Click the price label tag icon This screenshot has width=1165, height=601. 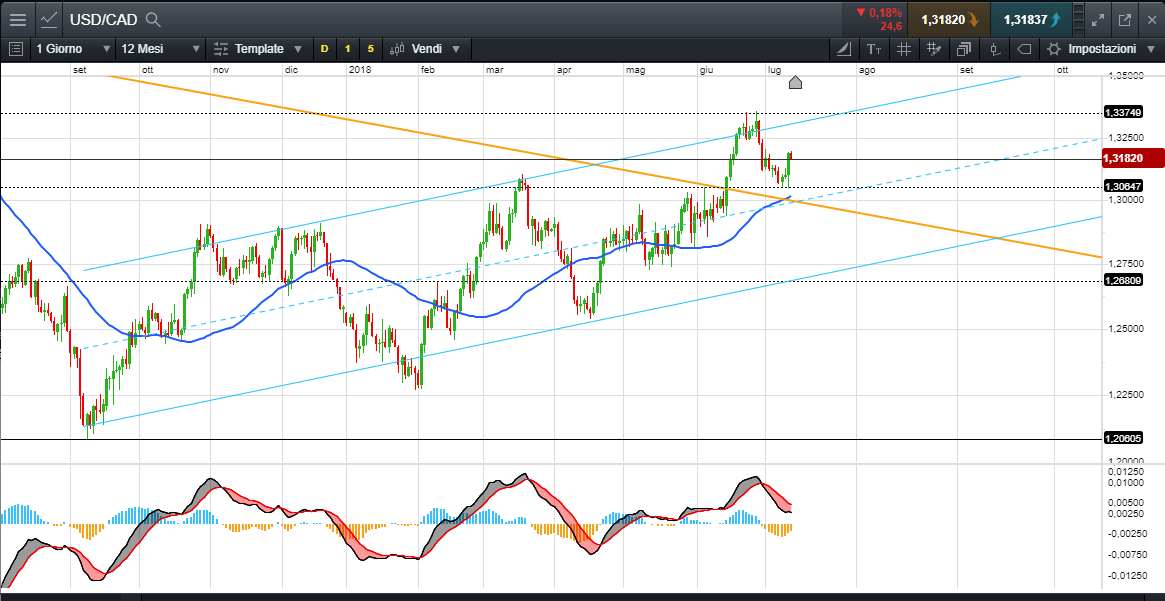point(1024,50)
